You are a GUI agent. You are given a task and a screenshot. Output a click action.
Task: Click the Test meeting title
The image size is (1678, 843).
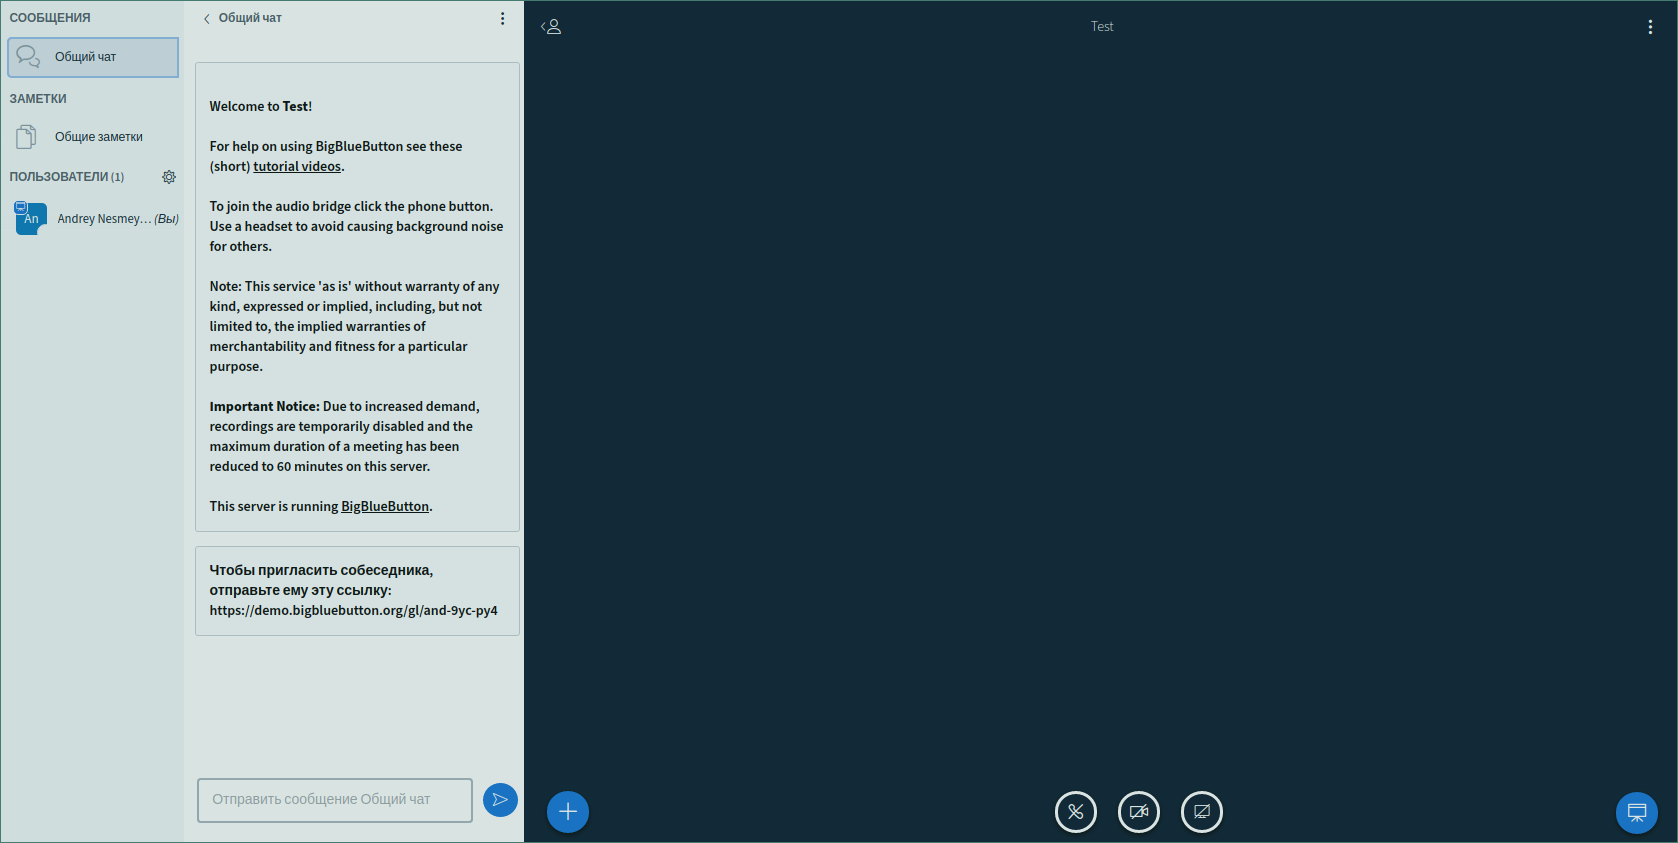click(x=1101, y=27)
